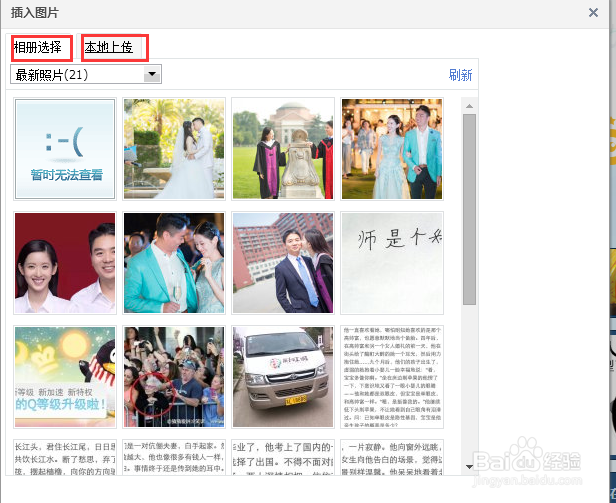Select the Q等级升级啦 penguin banner image
616x503 pixels.
click(x=65, y=377)
